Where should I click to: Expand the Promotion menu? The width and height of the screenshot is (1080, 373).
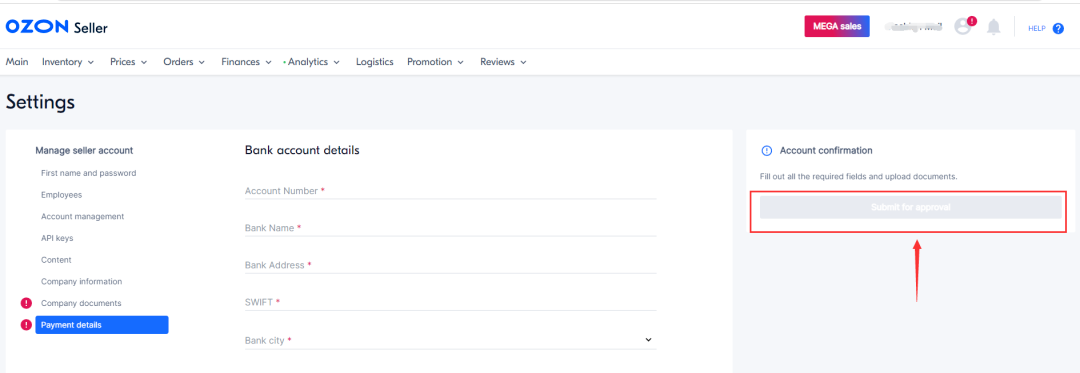[435, 62]
